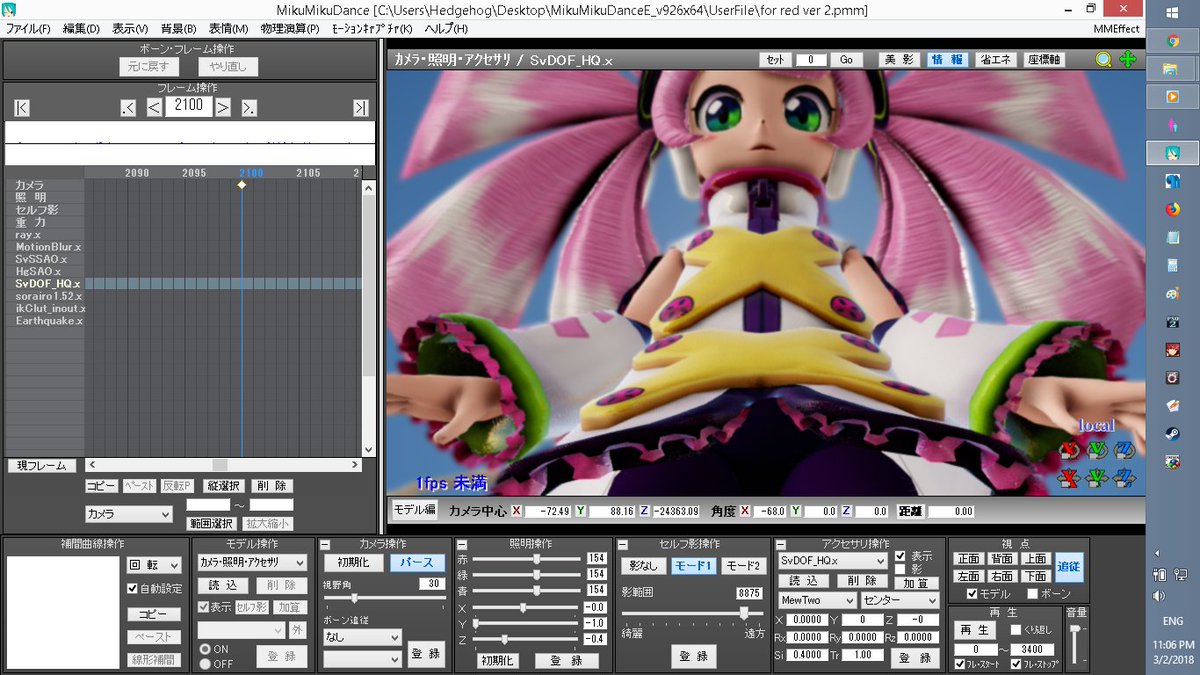Open Chrome from the taskbar
Image resolution: width=1200 pixels, height=675 pixels.
coord(1172,41)
